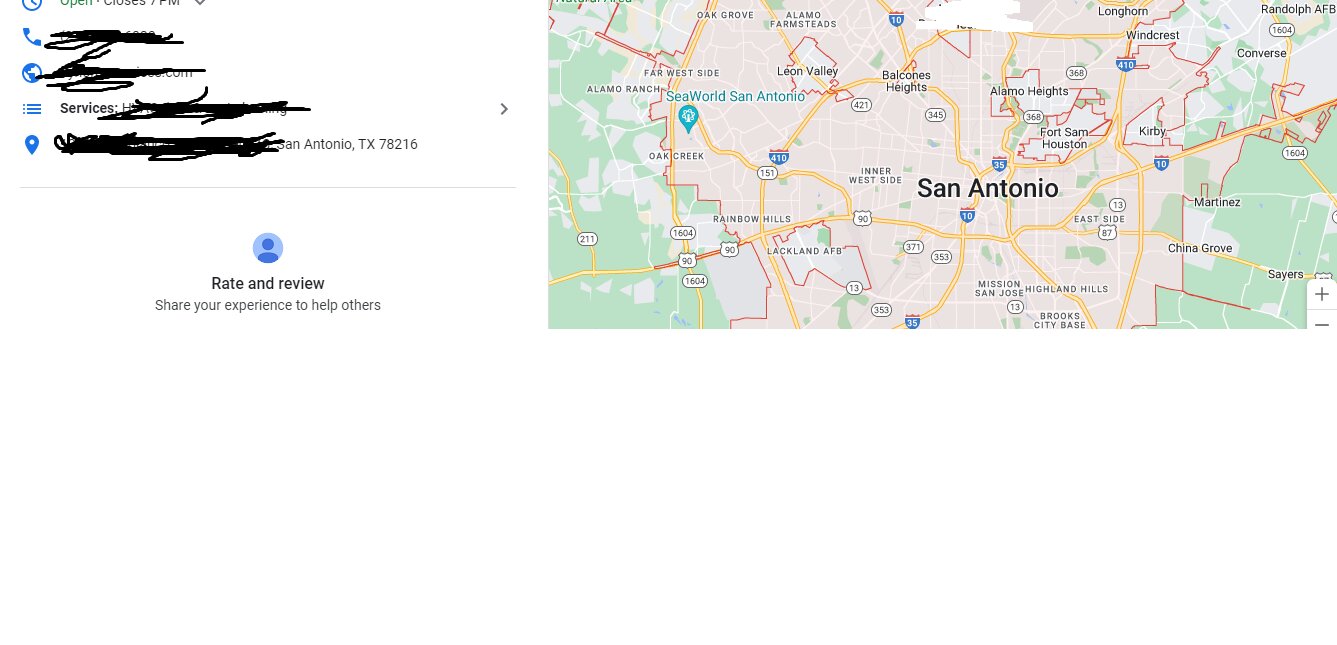Click the SeaWorld San Antonio map label
This screenshot has width=1337, height=645.
[735, 96]
